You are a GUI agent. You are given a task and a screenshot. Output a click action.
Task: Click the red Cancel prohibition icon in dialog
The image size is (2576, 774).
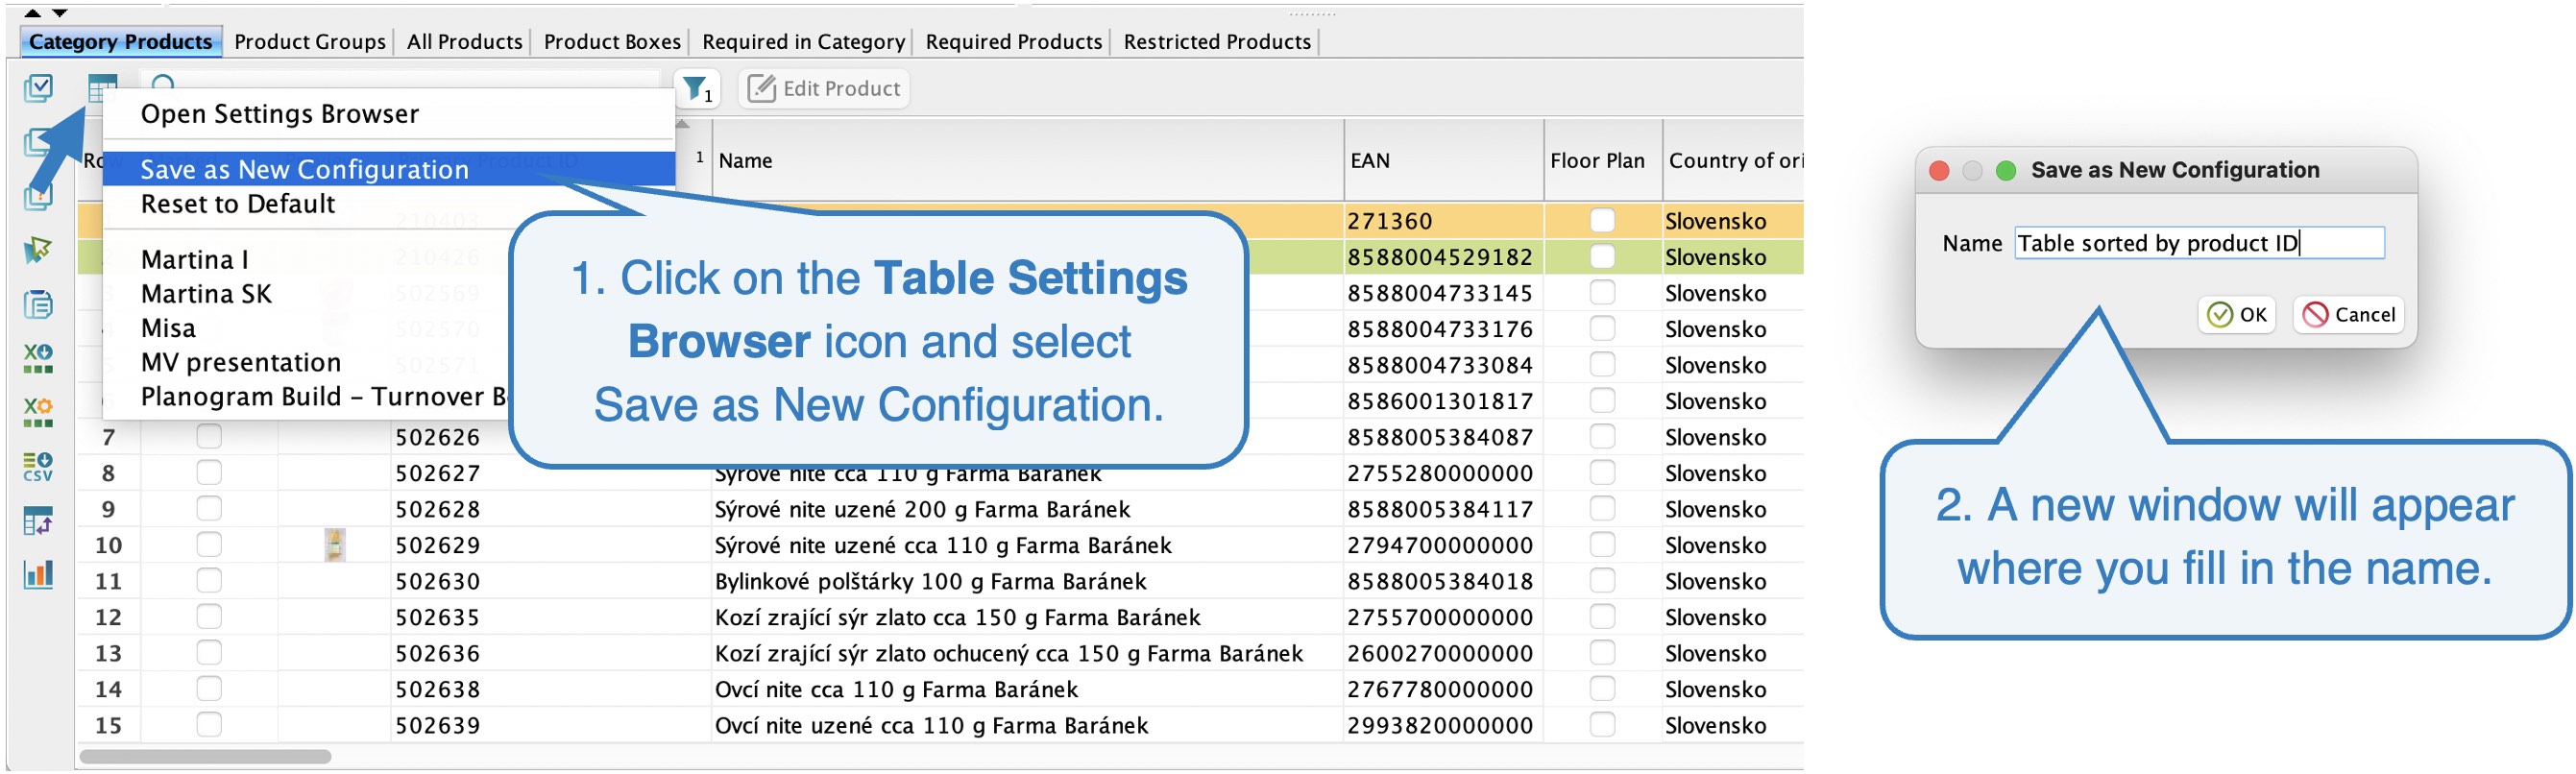click(x=2315, y=315)
